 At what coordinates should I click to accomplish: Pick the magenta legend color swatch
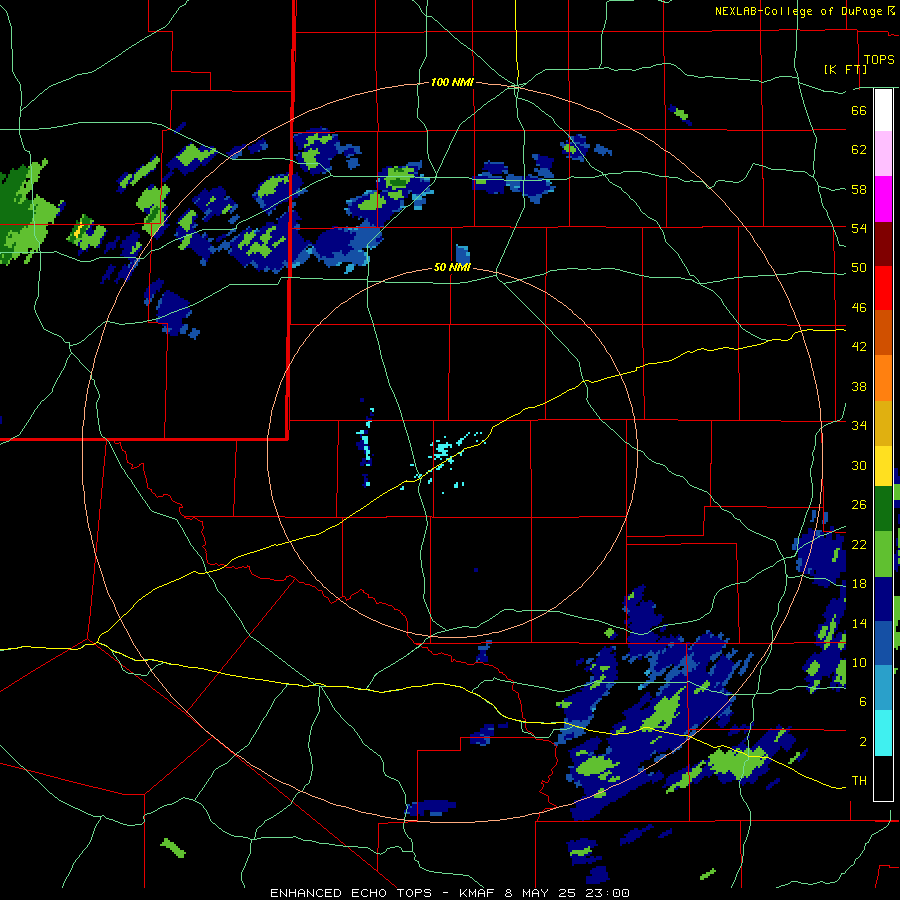[883, 199]
